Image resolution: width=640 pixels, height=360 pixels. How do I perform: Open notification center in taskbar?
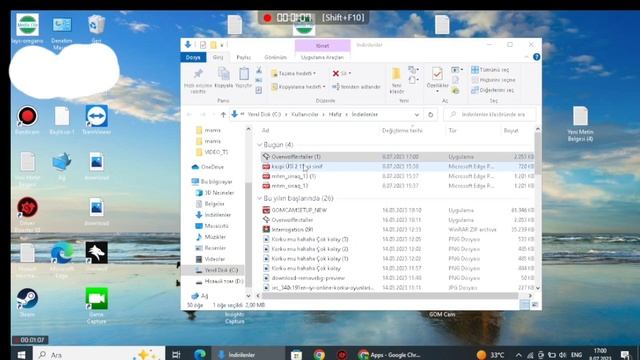pos(624,355)
